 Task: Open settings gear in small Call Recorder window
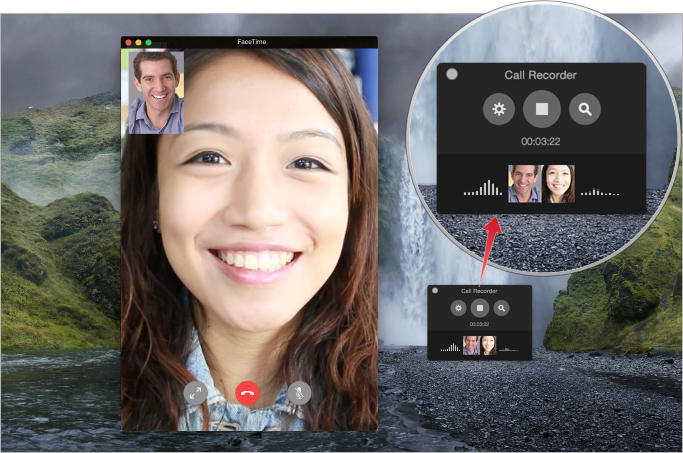pos(458,308)
